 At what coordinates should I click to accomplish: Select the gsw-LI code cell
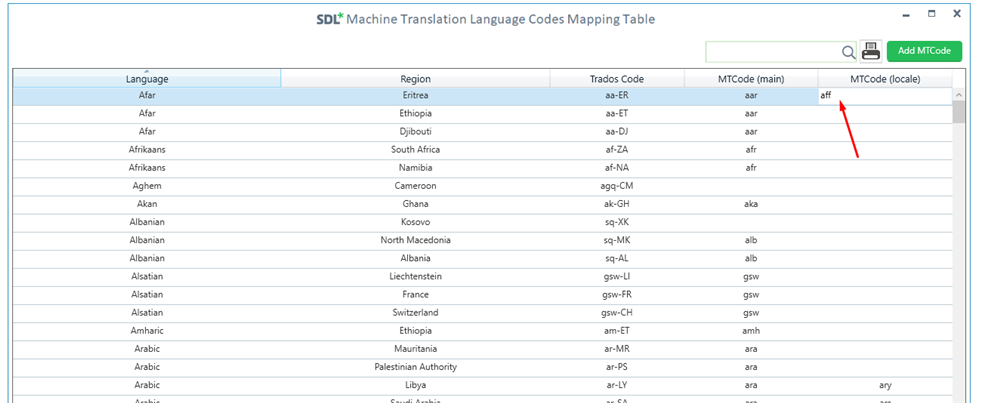click(617, 277)
